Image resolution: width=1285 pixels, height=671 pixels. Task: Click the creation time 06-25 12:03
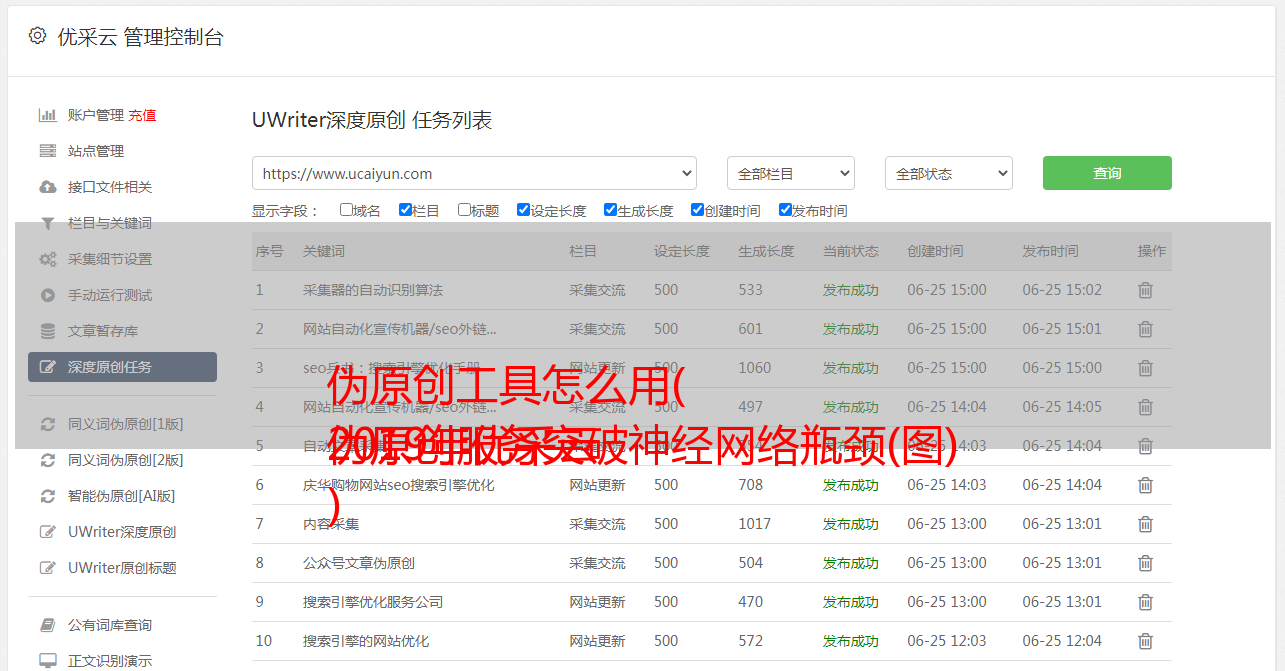point(947,641)
